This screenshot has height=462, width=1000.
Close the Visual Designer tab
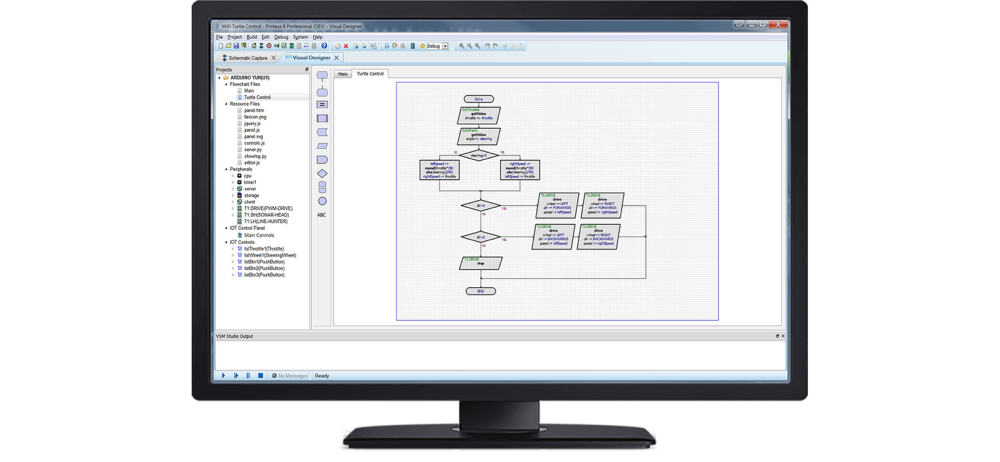click(337, 58)
